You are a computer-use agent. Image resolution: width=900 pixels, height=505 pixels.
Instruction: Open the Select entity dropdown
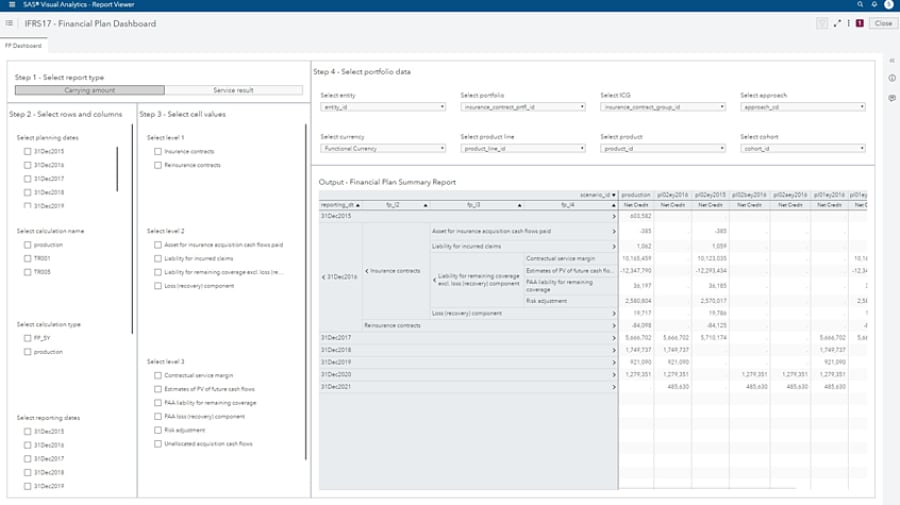pos(383,107)
